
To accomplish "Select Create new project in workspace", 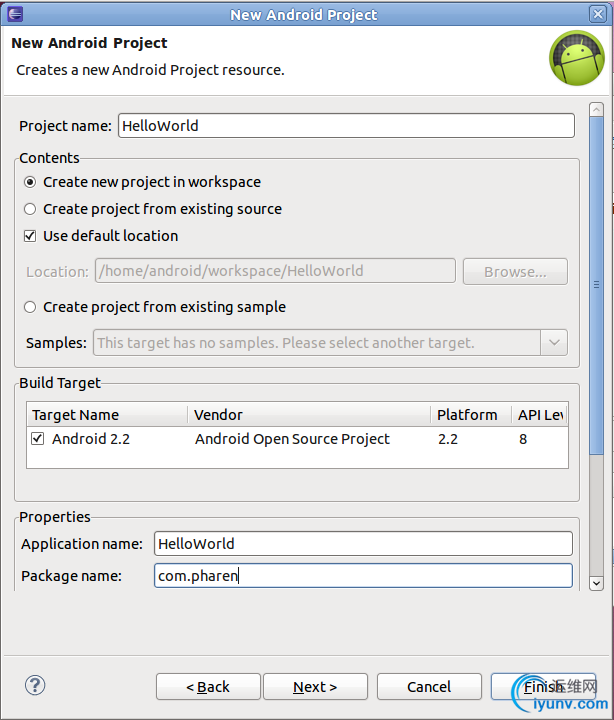I will (31, 182).
